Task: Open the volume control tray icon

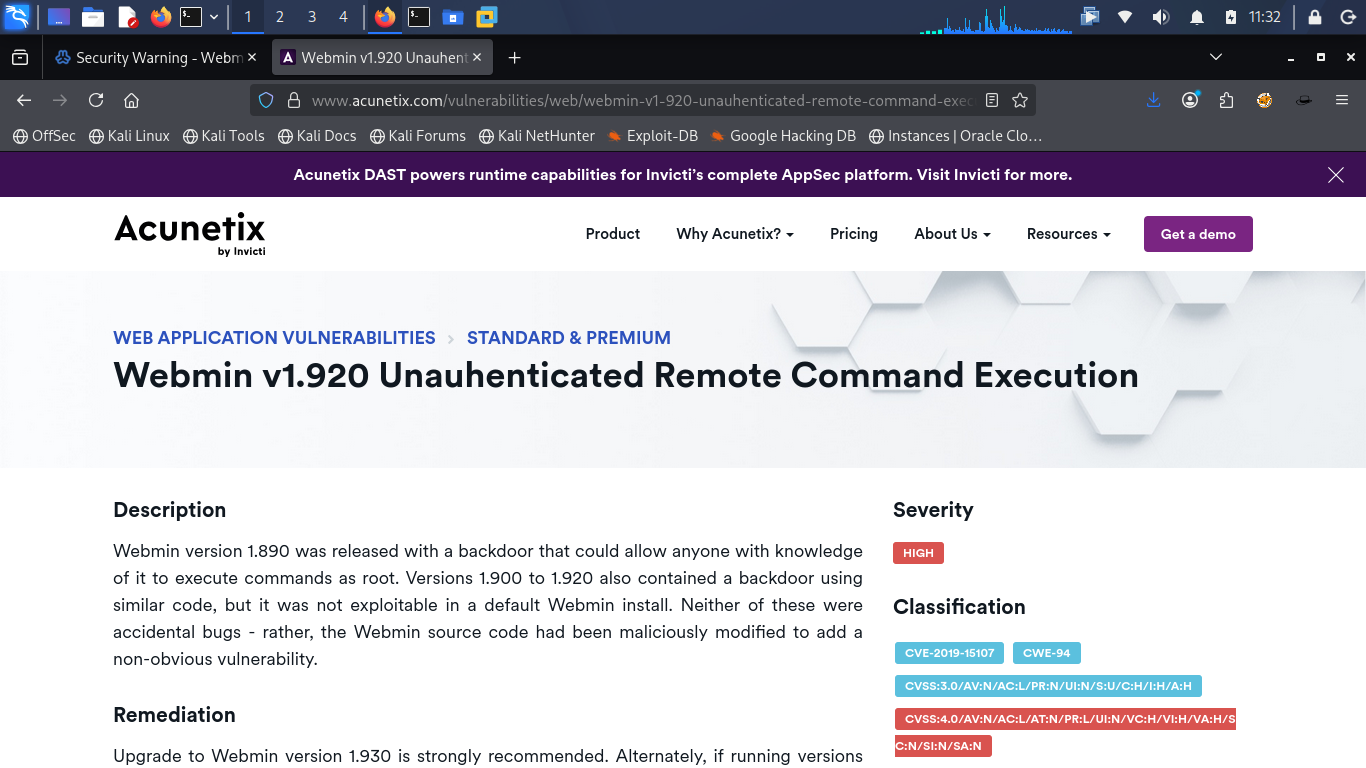Action: tap(1160, 17)
